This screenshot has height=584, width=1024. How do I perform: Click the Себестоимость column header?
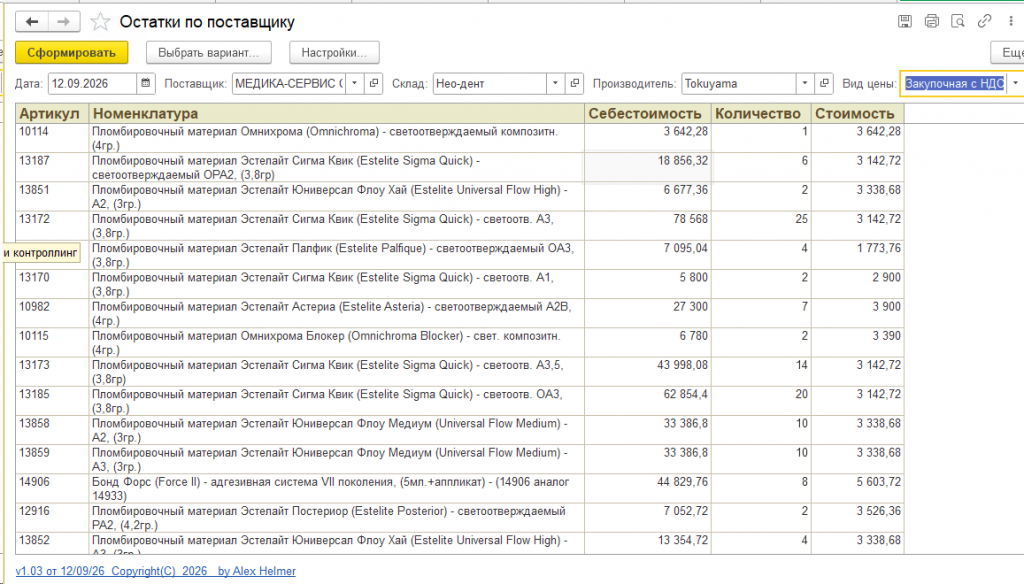tap(648, 114)
